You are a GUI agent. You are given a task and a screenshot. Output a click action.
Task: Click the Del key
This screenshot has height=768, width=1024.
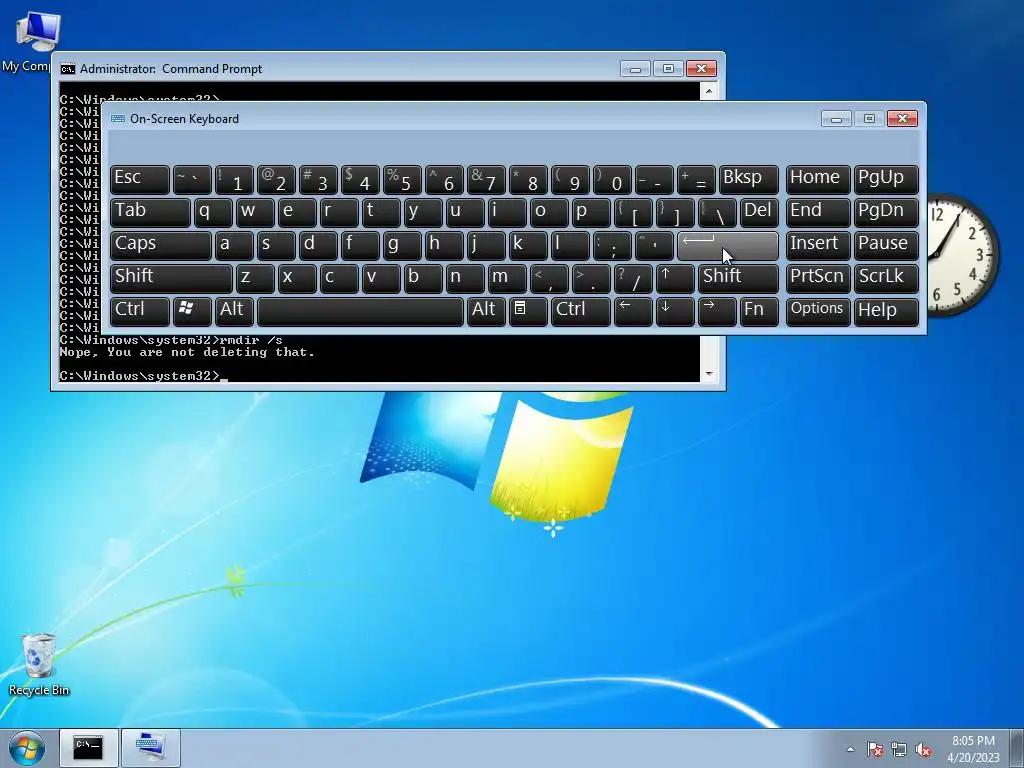[x=759, y=213]
